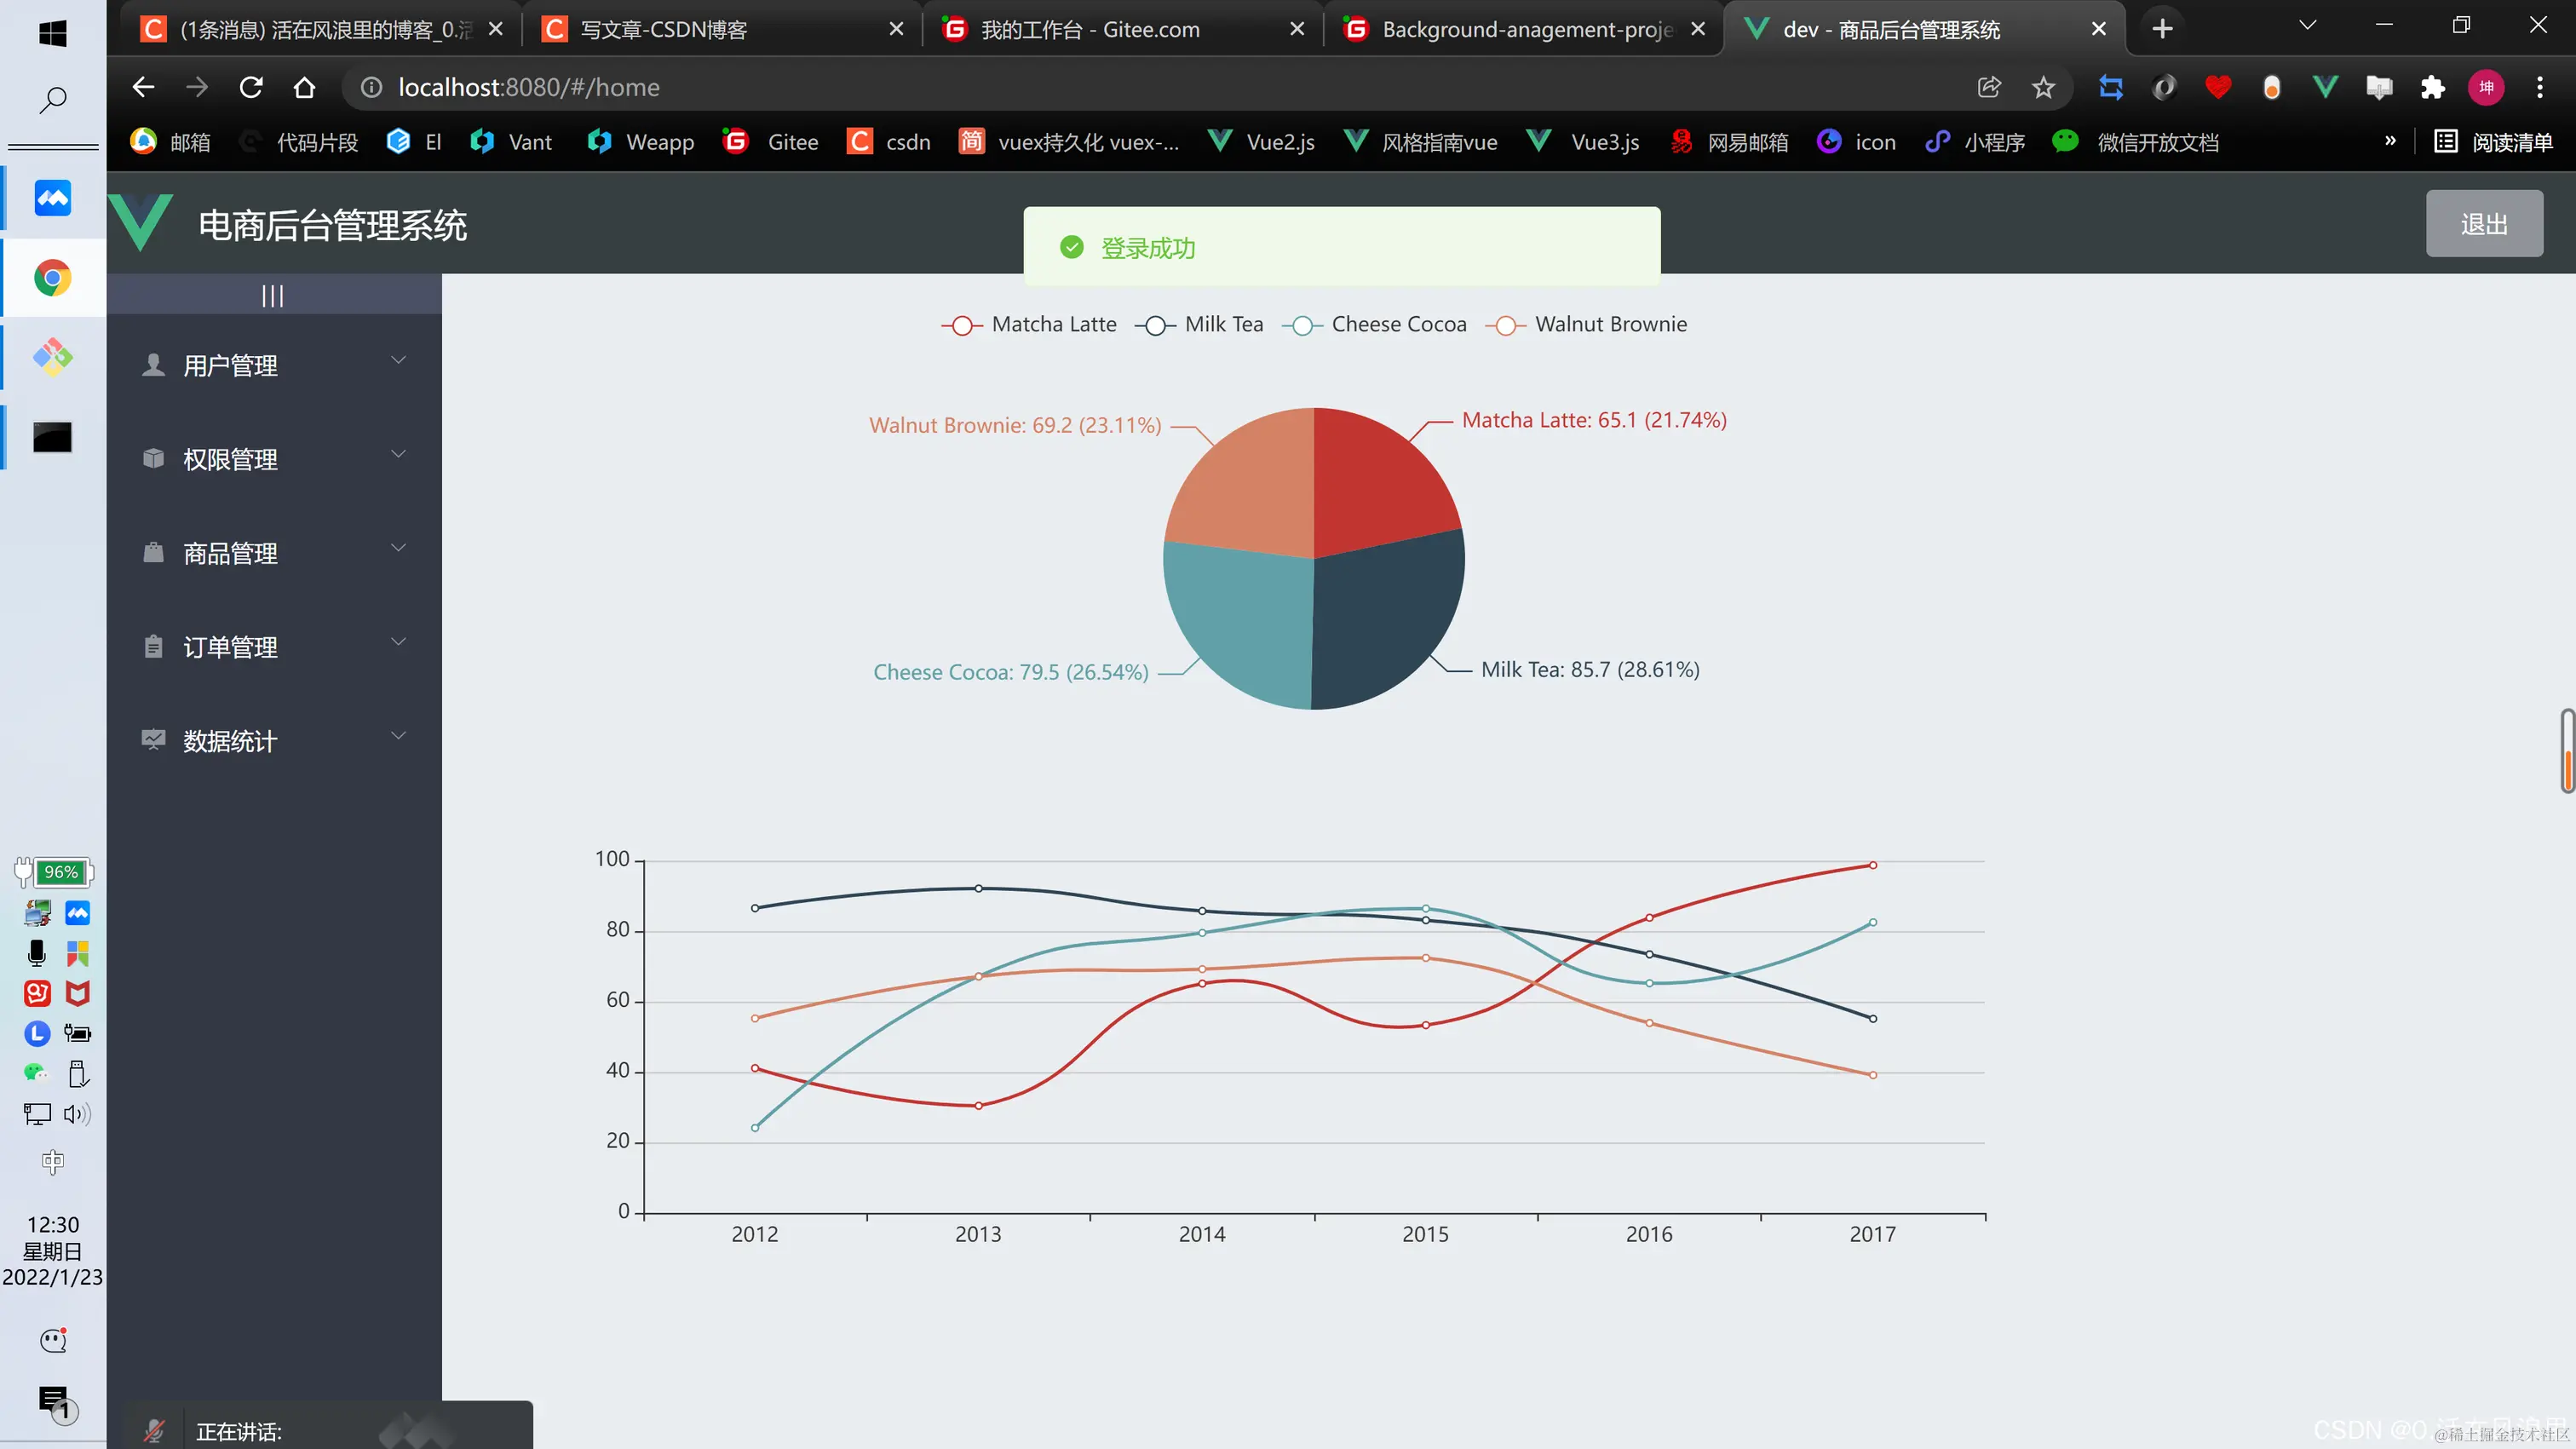Image resolution: width=2576 pixels, height=1449 pixels.
Task: Click the 退出 logout button
Action: (x=2483, y=224)
